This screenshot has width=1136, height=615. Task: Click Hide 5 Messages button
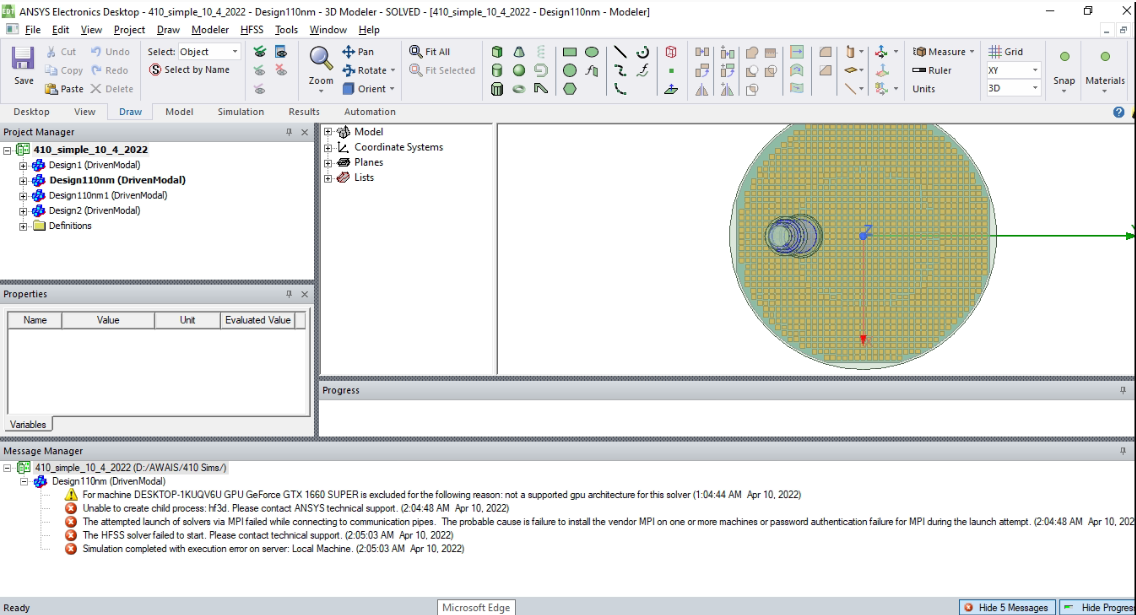(1006, 607)
